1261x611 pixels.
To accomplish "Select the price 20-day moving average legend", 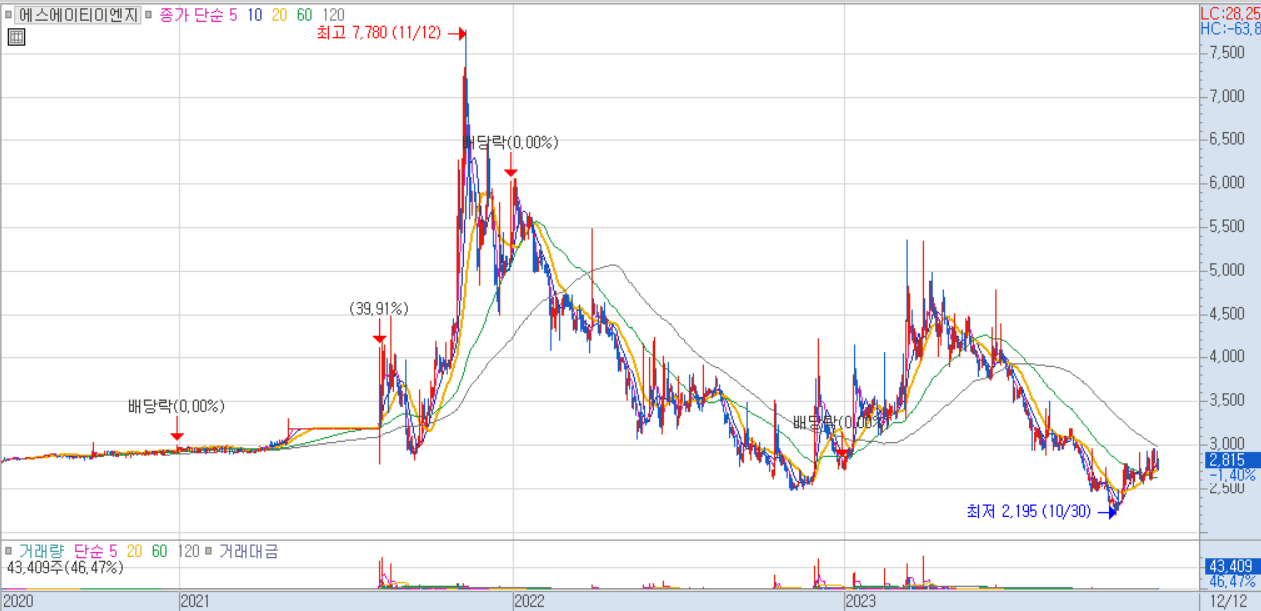I will click(x=280, y=16).
